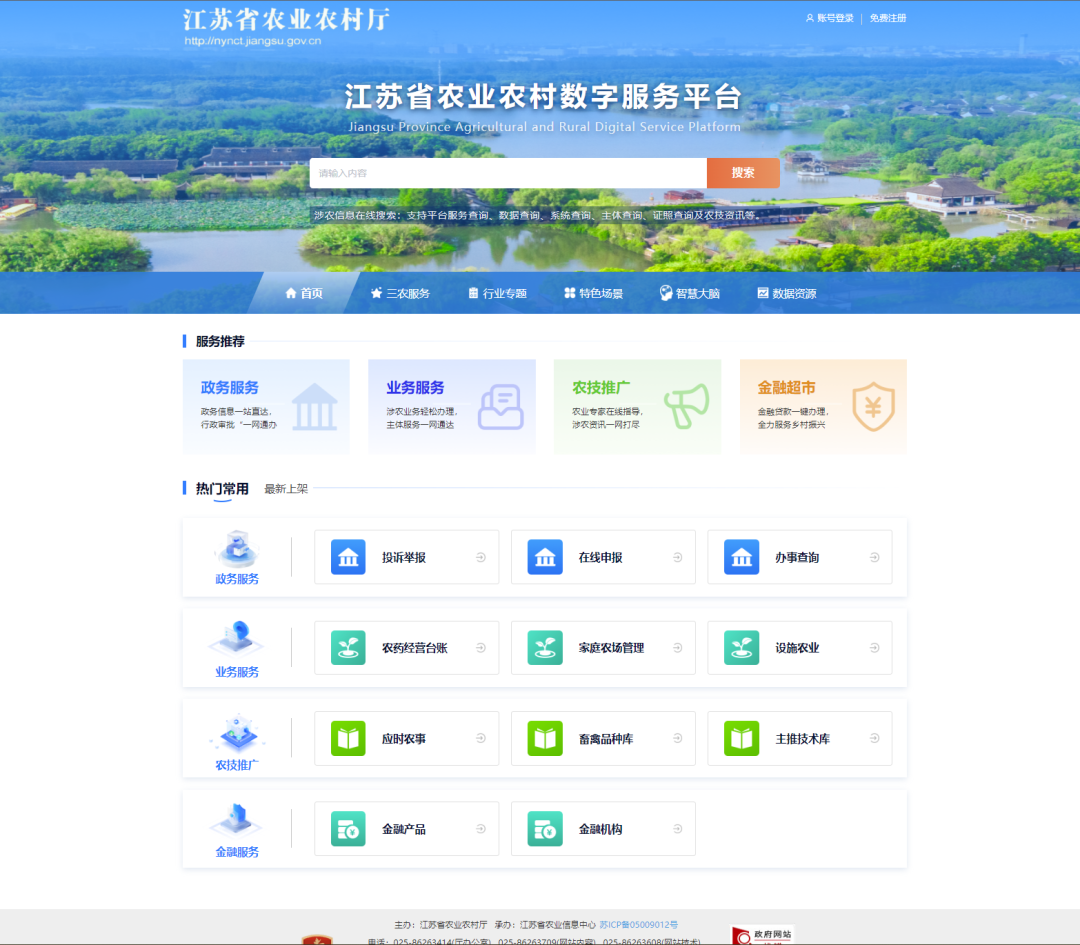Open the 农技推广 recommendation card
1080x945 pixels.
click(637, 407)
